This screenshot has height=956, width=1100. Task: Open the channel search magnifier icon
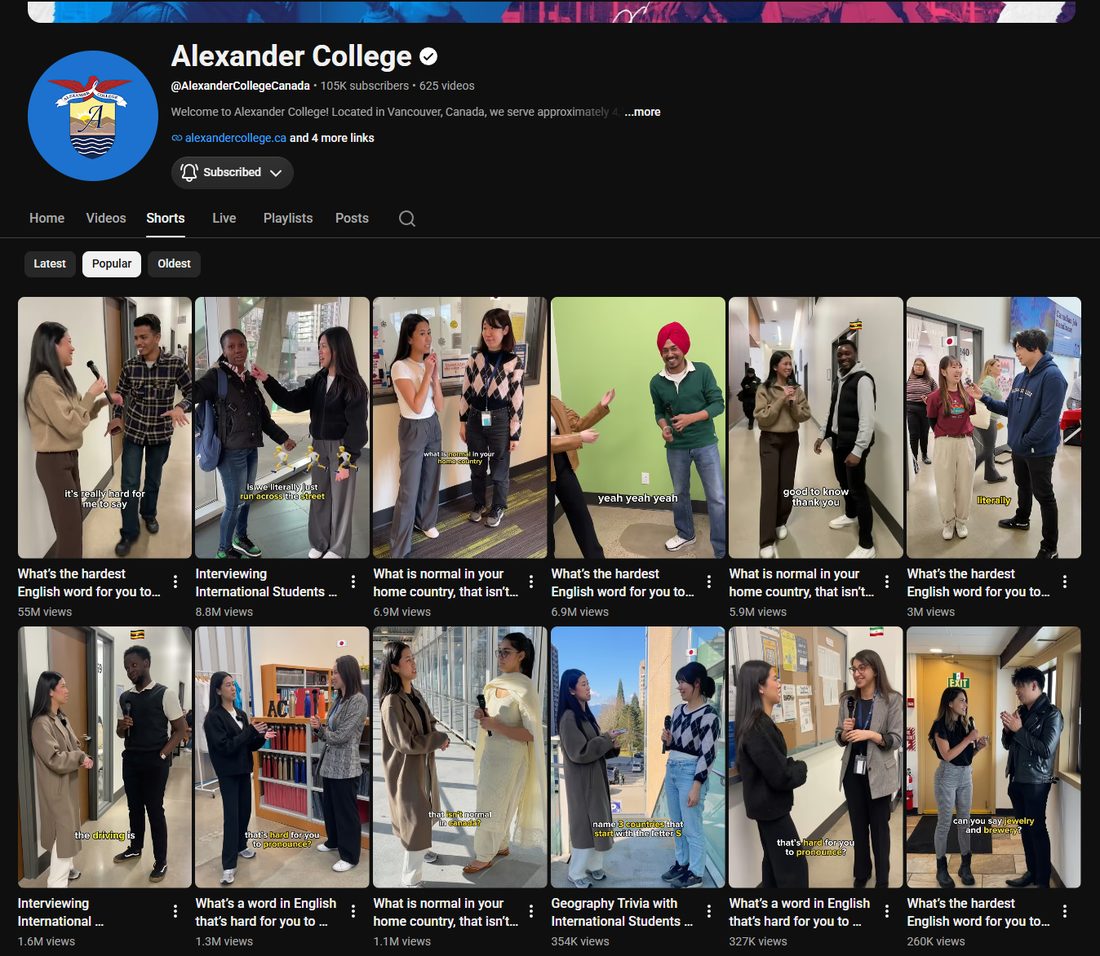[407, 218]
